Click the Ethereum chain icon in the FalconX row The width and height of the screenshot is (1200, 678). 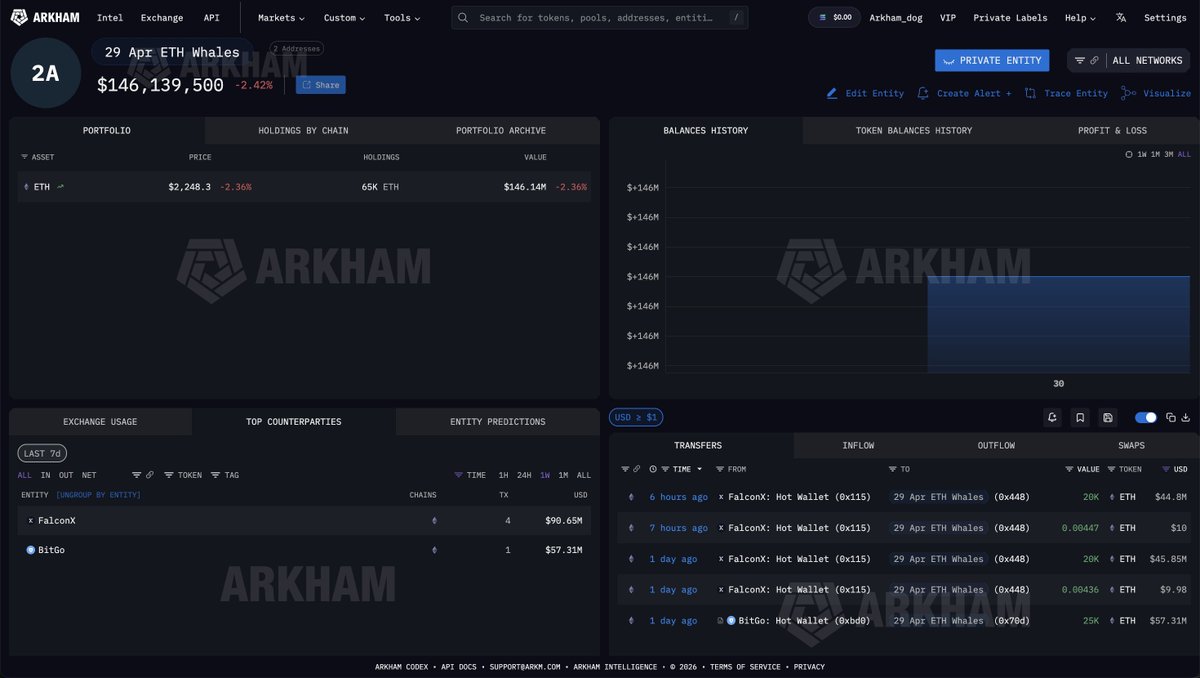(x=433, y=521)
